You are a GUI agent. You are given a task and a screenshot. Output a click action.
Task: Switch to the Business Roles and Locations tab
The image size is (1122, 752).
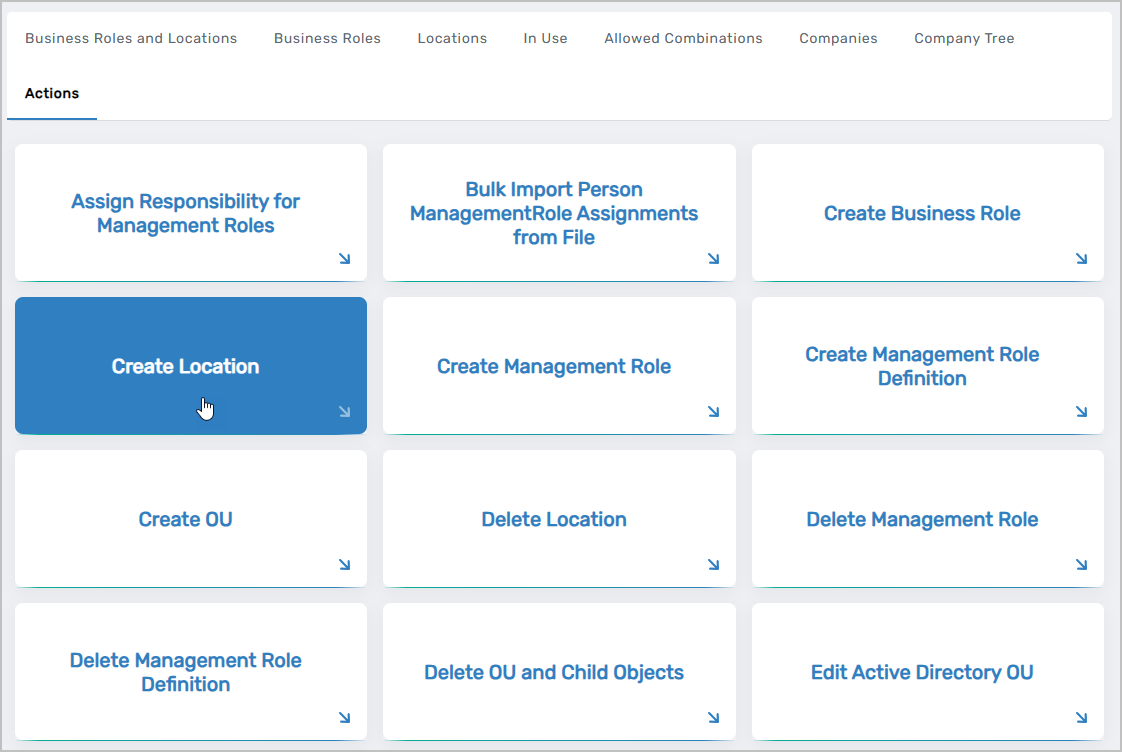coord(131,39)
